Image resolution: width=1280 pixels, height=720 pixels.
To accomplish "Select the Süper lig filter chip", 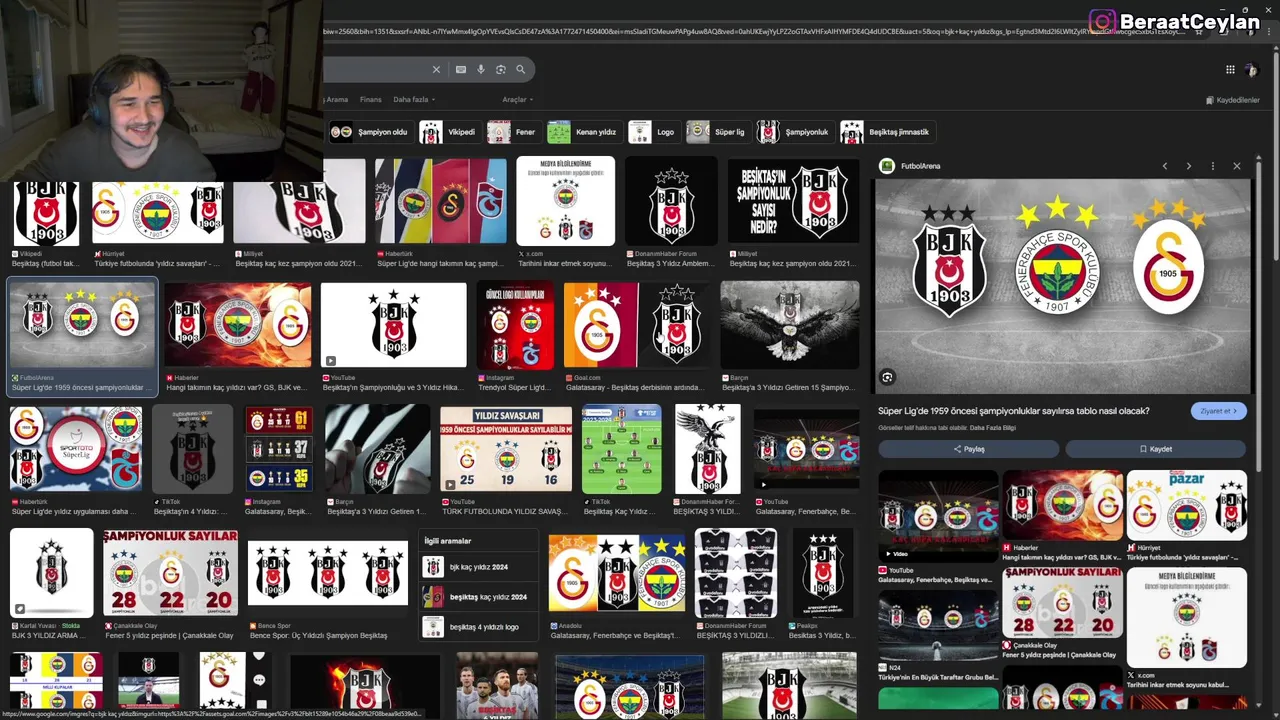I will pyautogui.click(x=717, y=132).
